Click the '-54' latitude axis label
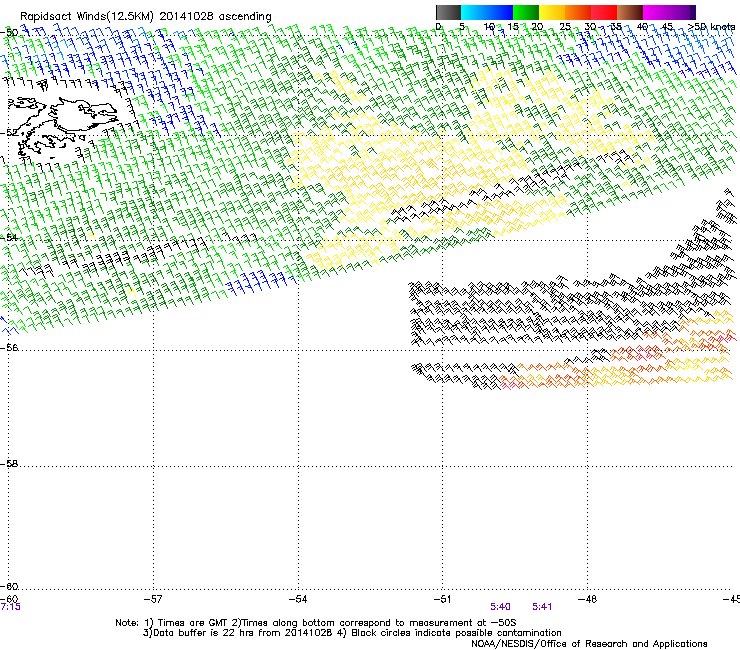 tap(9, 237)
